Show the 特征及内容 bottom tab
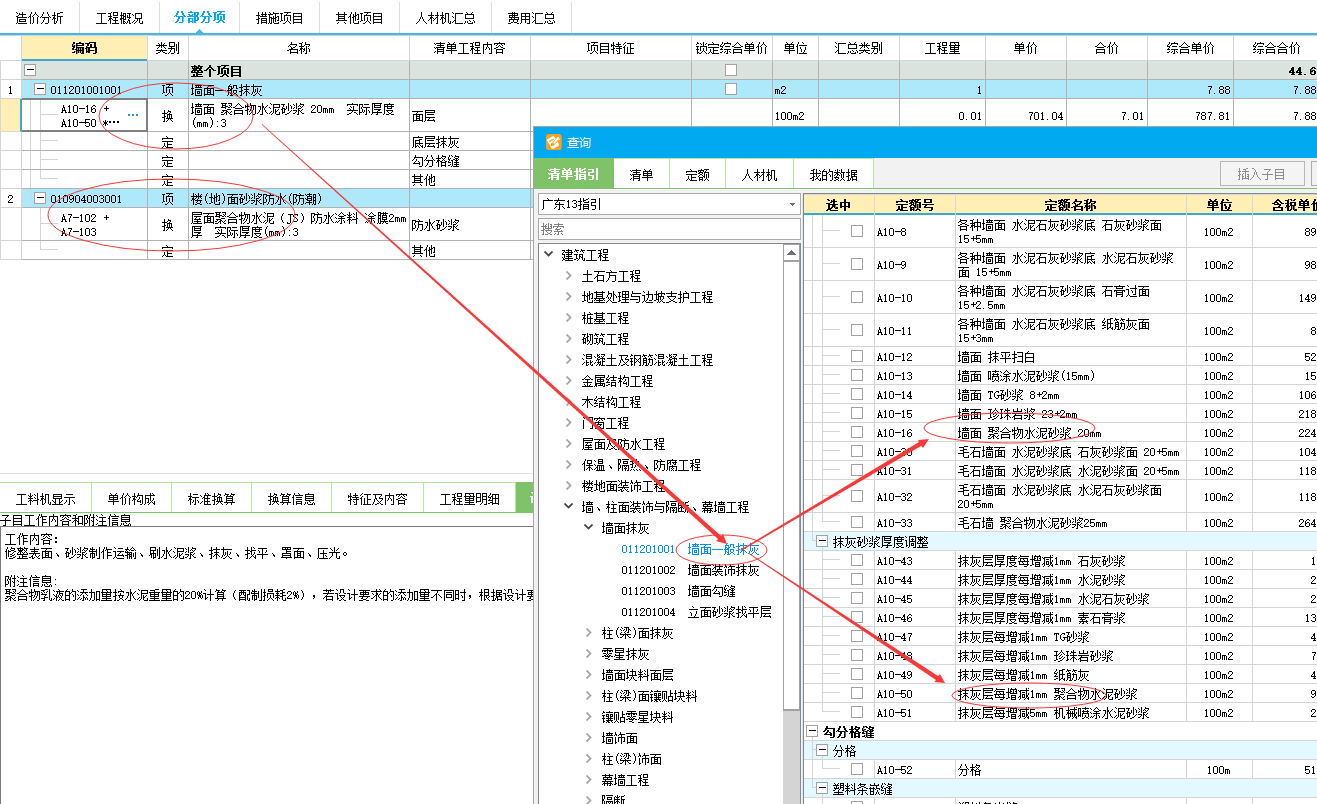 pos(378,499)
